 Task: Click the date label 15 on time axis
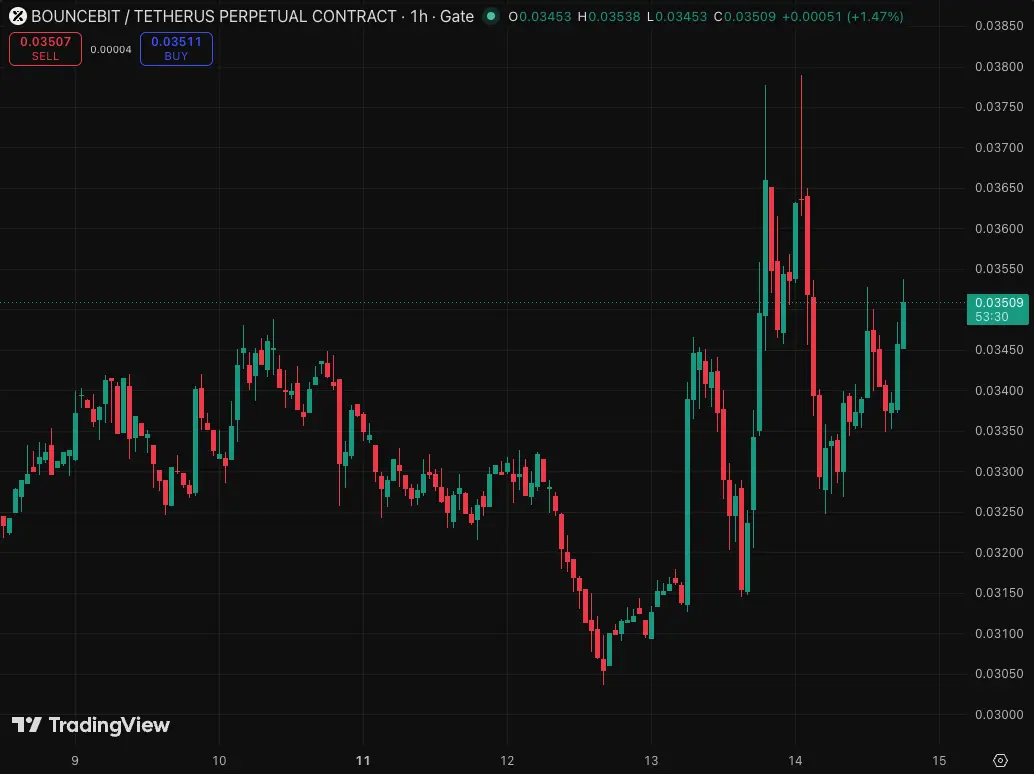coord(939,761)
